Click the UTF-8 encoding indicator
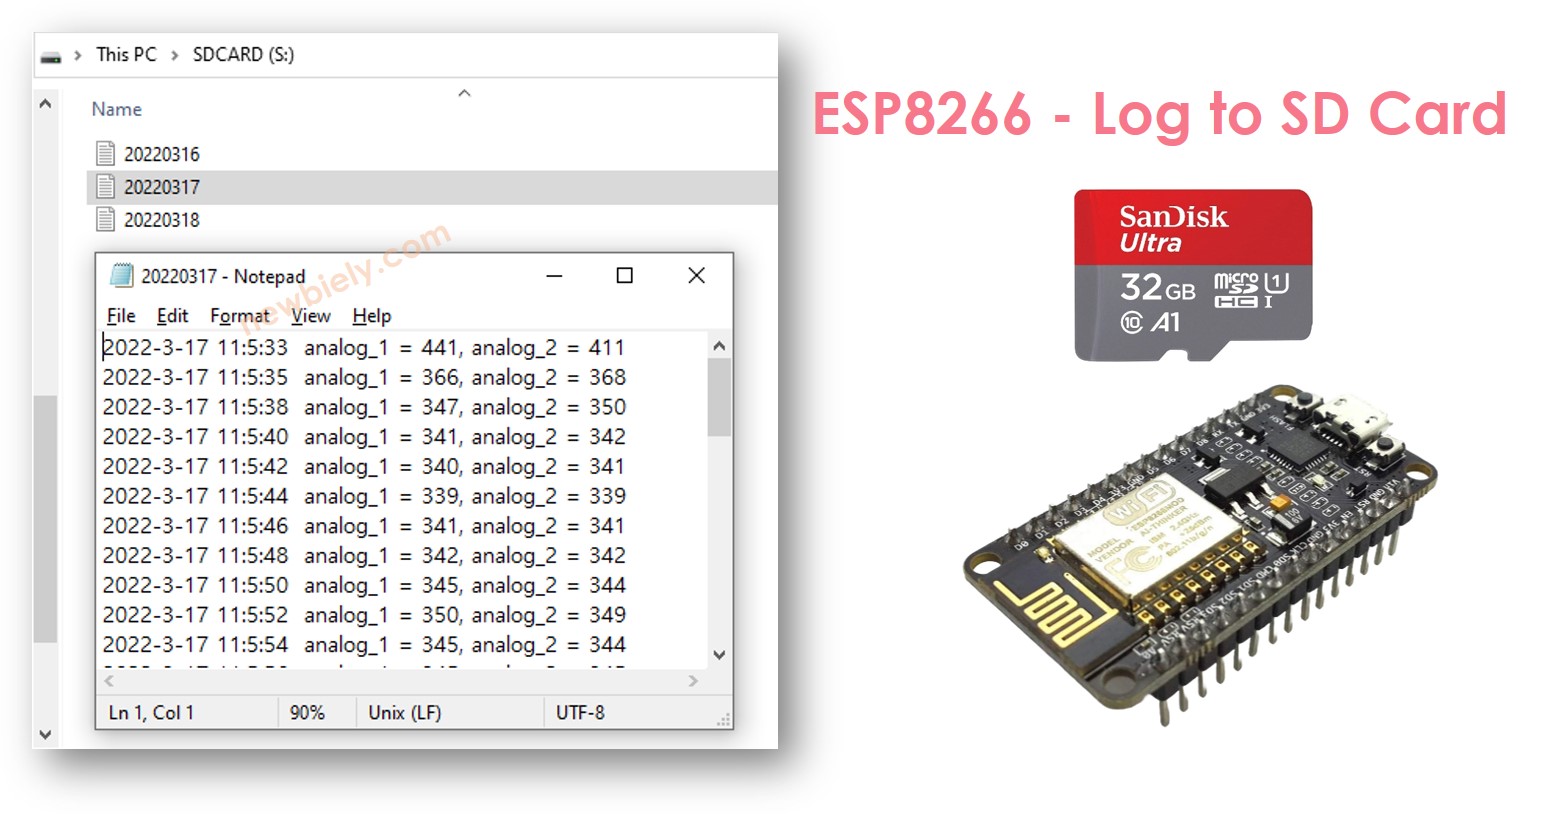 coord(580,712)
